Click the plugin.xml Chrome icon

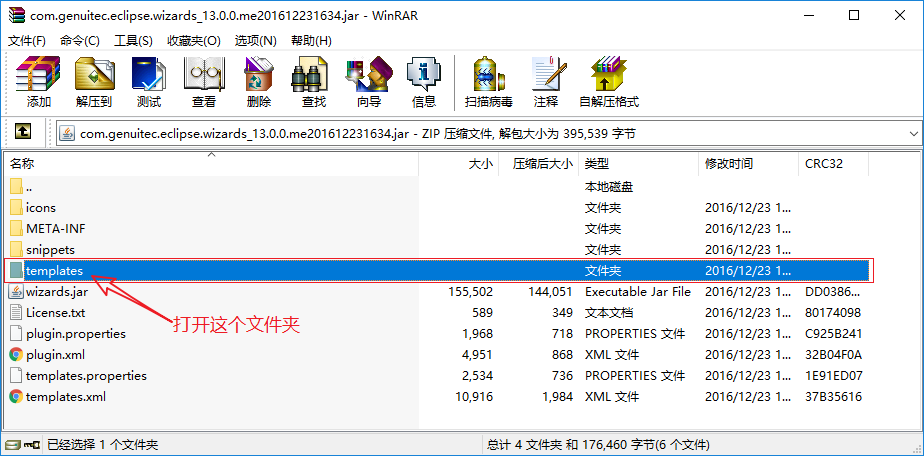(x=16, y=355)
